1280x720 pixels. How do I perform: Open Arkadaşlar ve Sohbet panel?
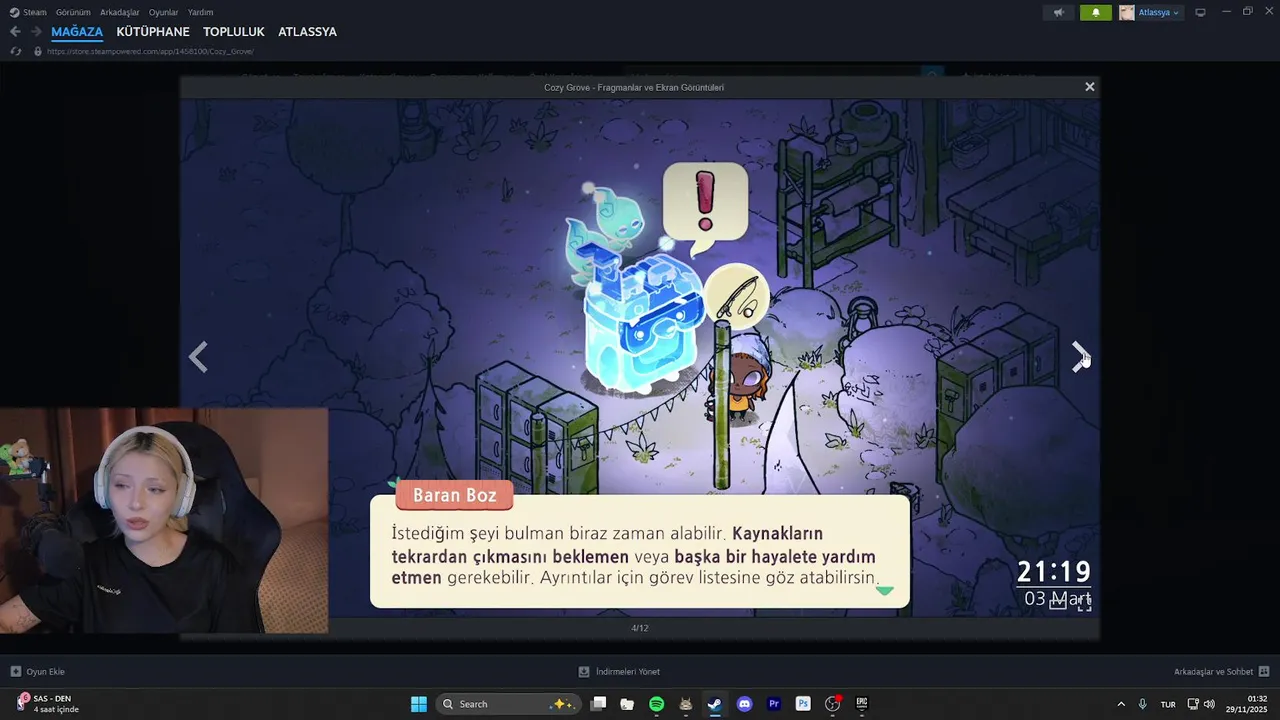pyautogui.click(x=1221, y=672)
